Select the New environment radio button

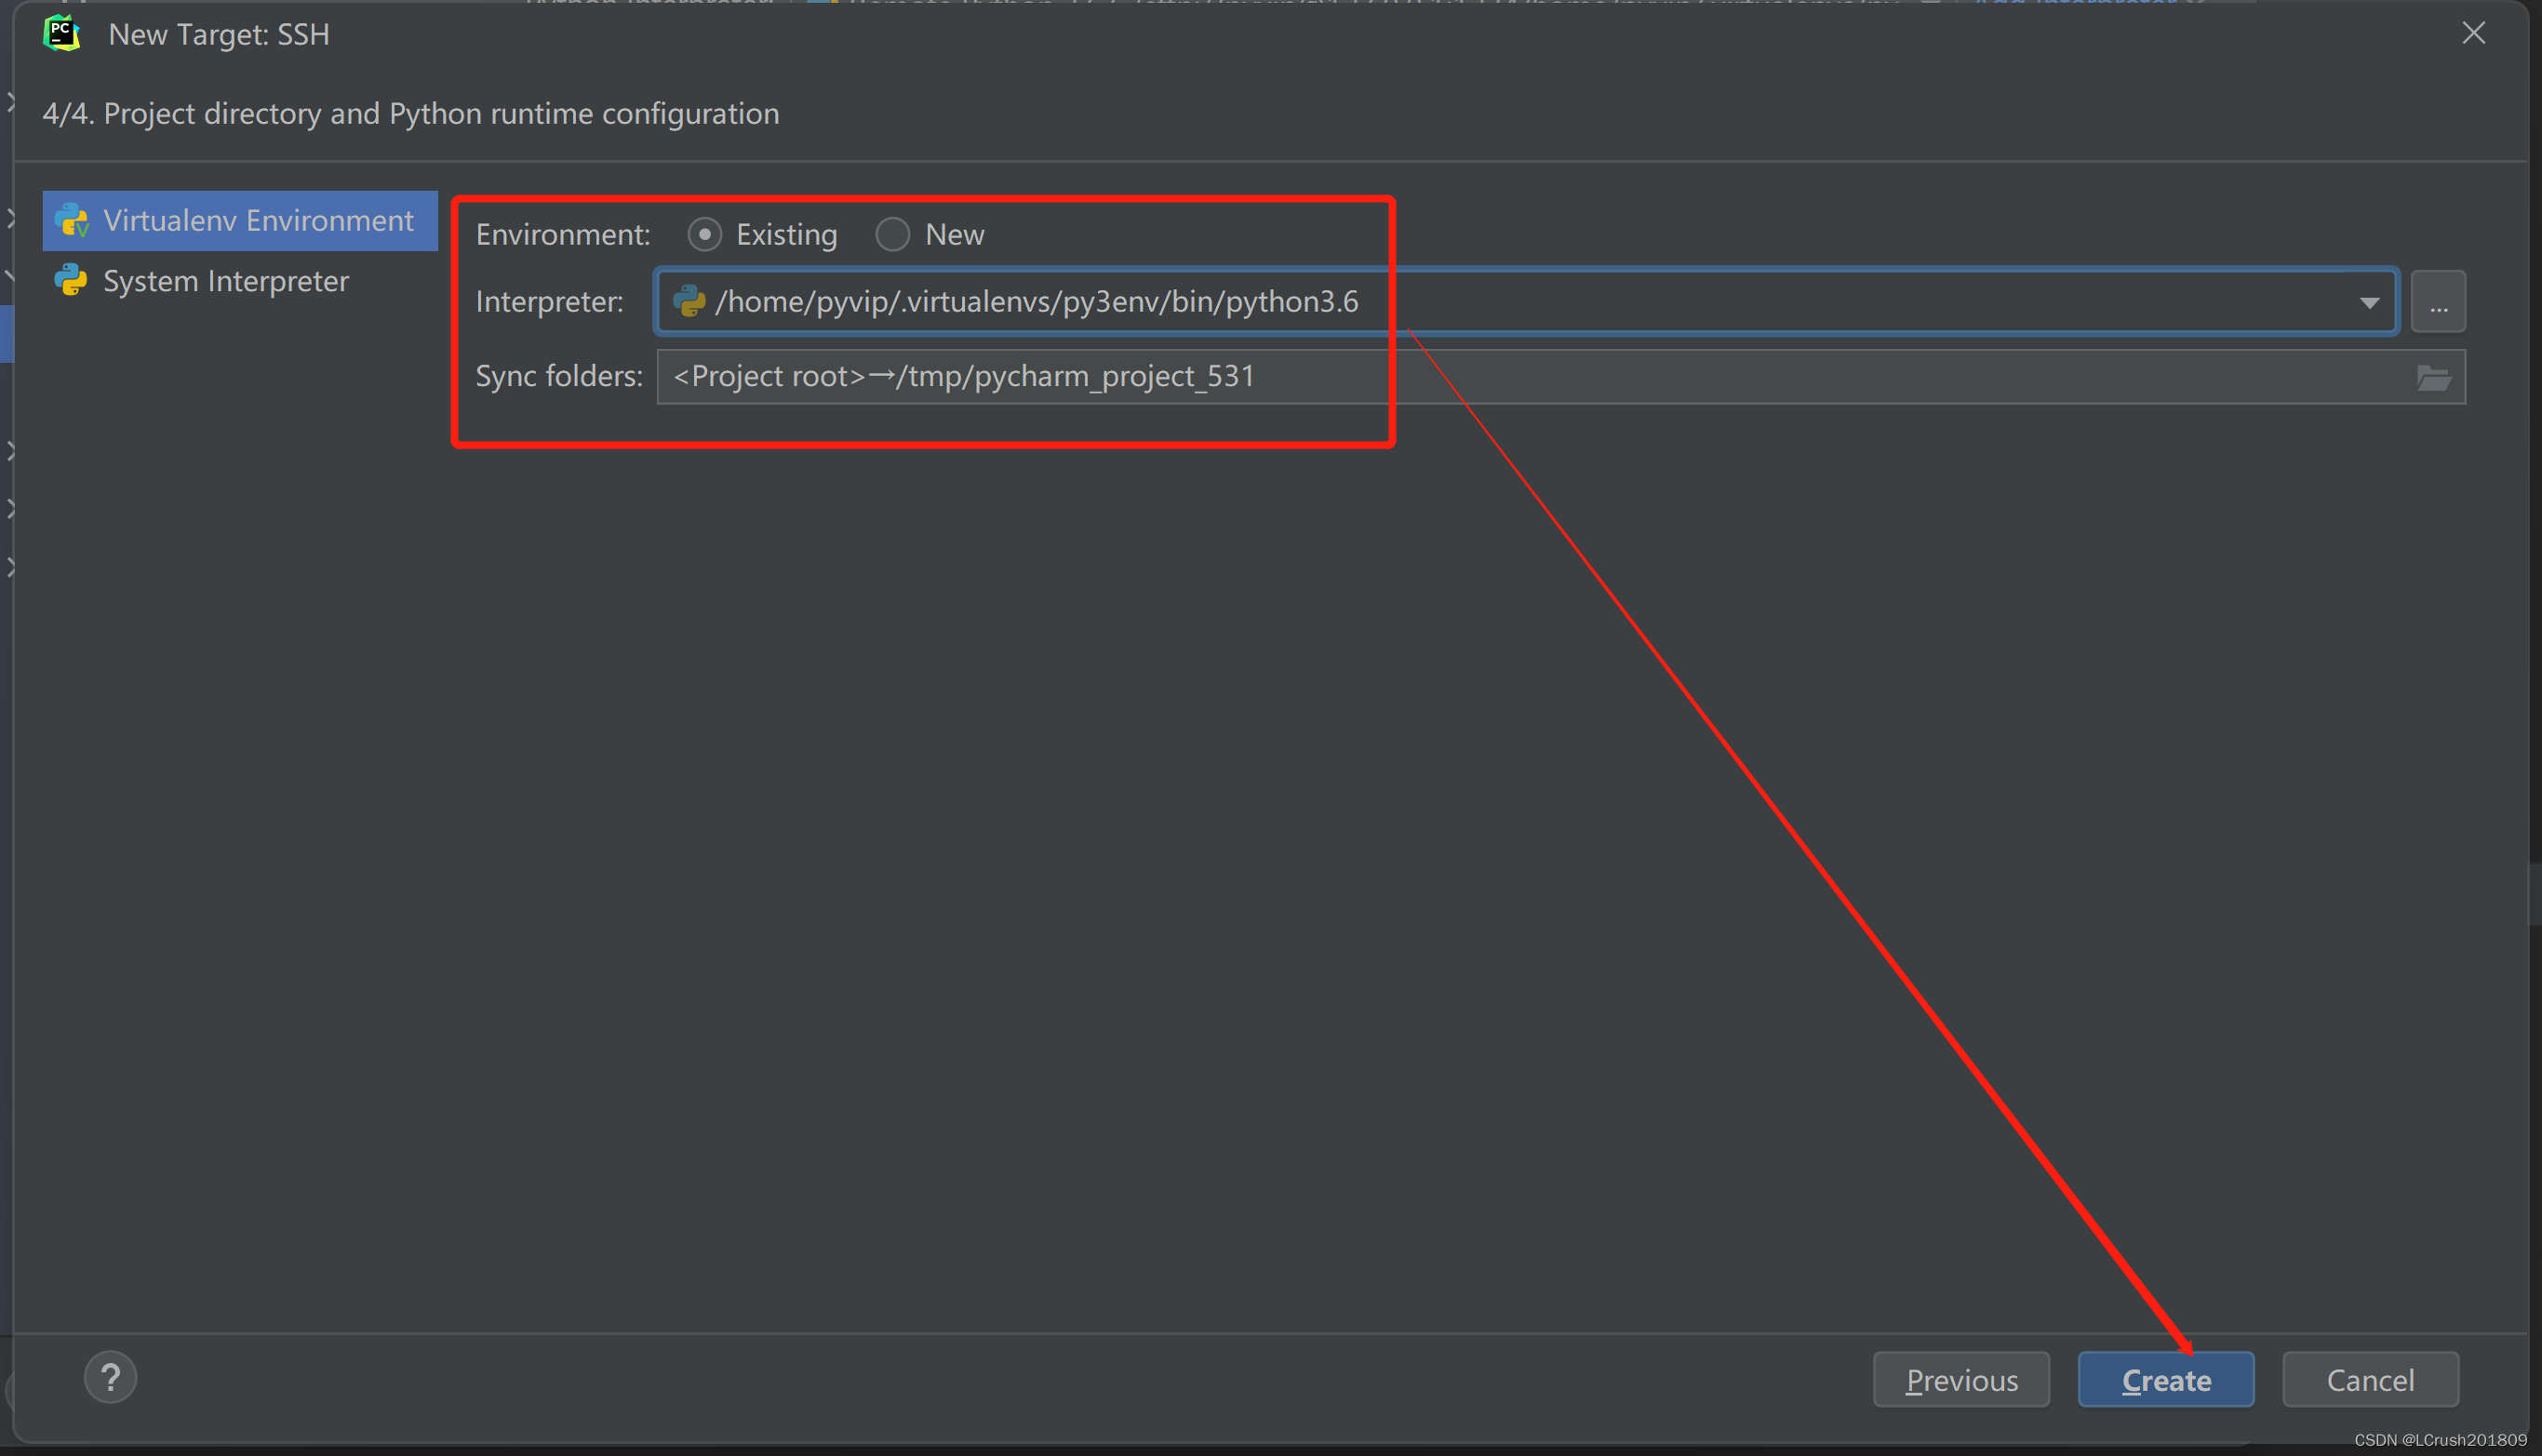pos(892,234)
